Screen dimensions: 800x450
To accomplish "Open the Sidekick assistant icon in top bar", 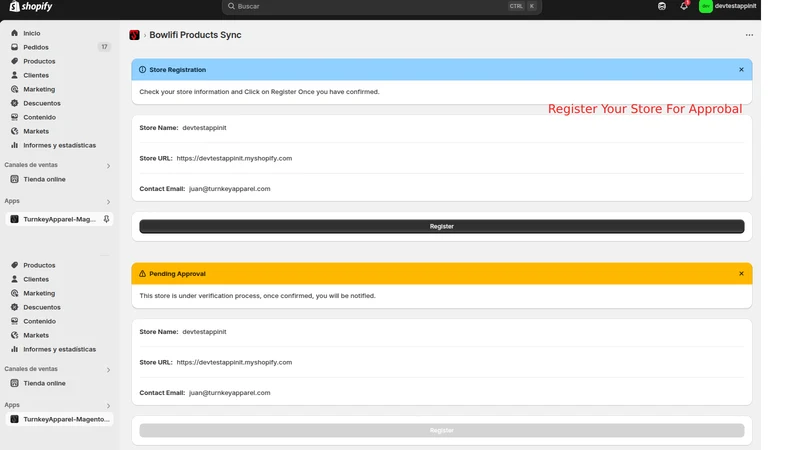I will [x=662, y=6].
